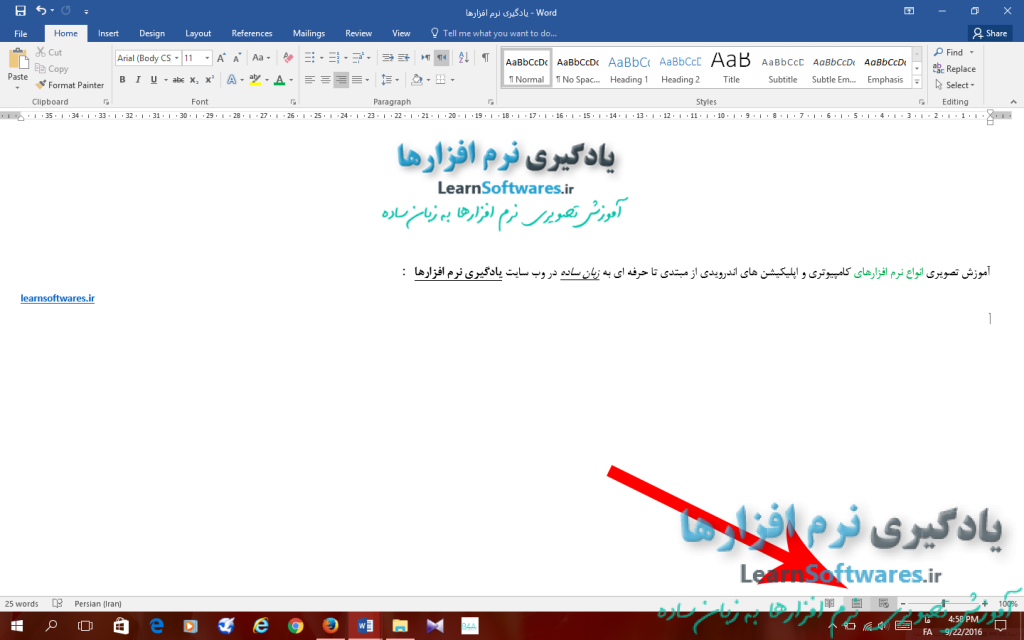1024x640 pixels.
Task: Click the zoom slider handle
Action: click(944, 603)
